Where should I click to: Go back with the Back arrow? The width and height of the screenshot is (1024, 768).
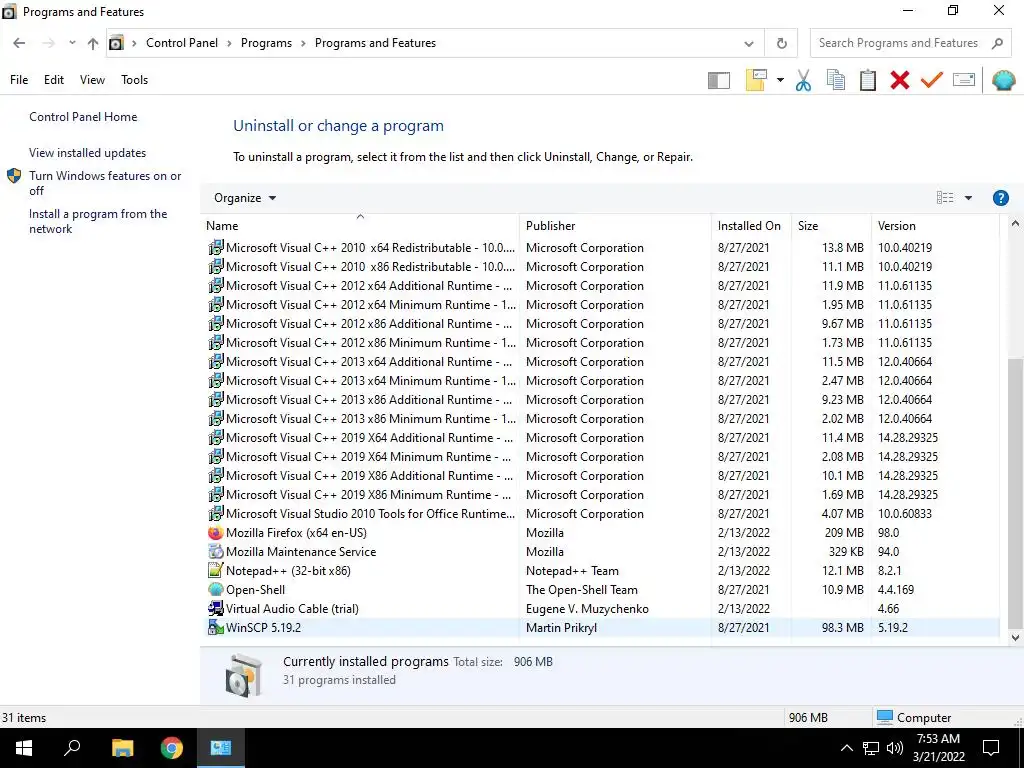point(19,43)
